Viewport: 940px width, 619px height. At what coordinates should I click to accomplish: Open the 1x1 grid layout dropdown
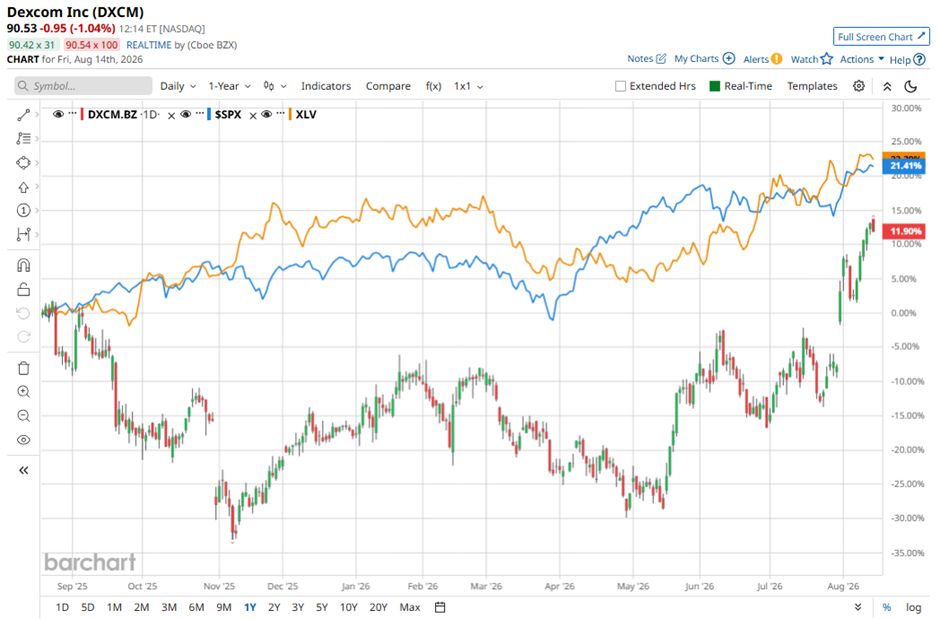(468, 86)
